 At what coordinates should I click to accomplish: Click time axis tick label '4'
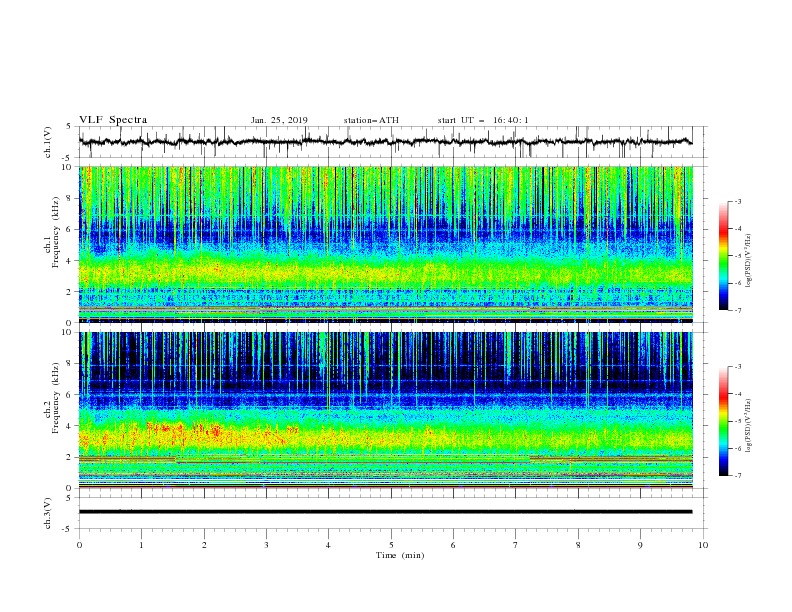pyautogui.click(x=329, y=545)
